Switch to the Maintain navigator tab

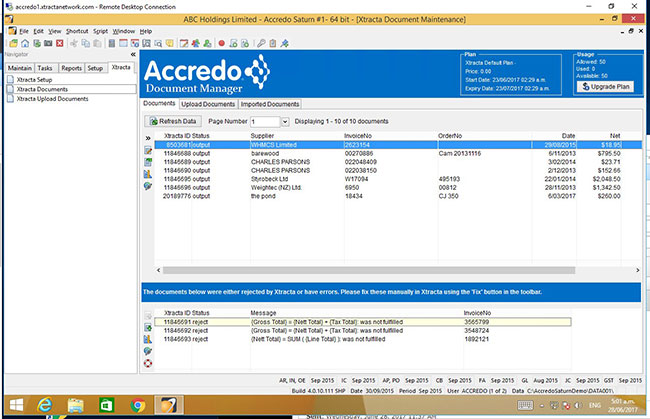(x=19, y=68)
